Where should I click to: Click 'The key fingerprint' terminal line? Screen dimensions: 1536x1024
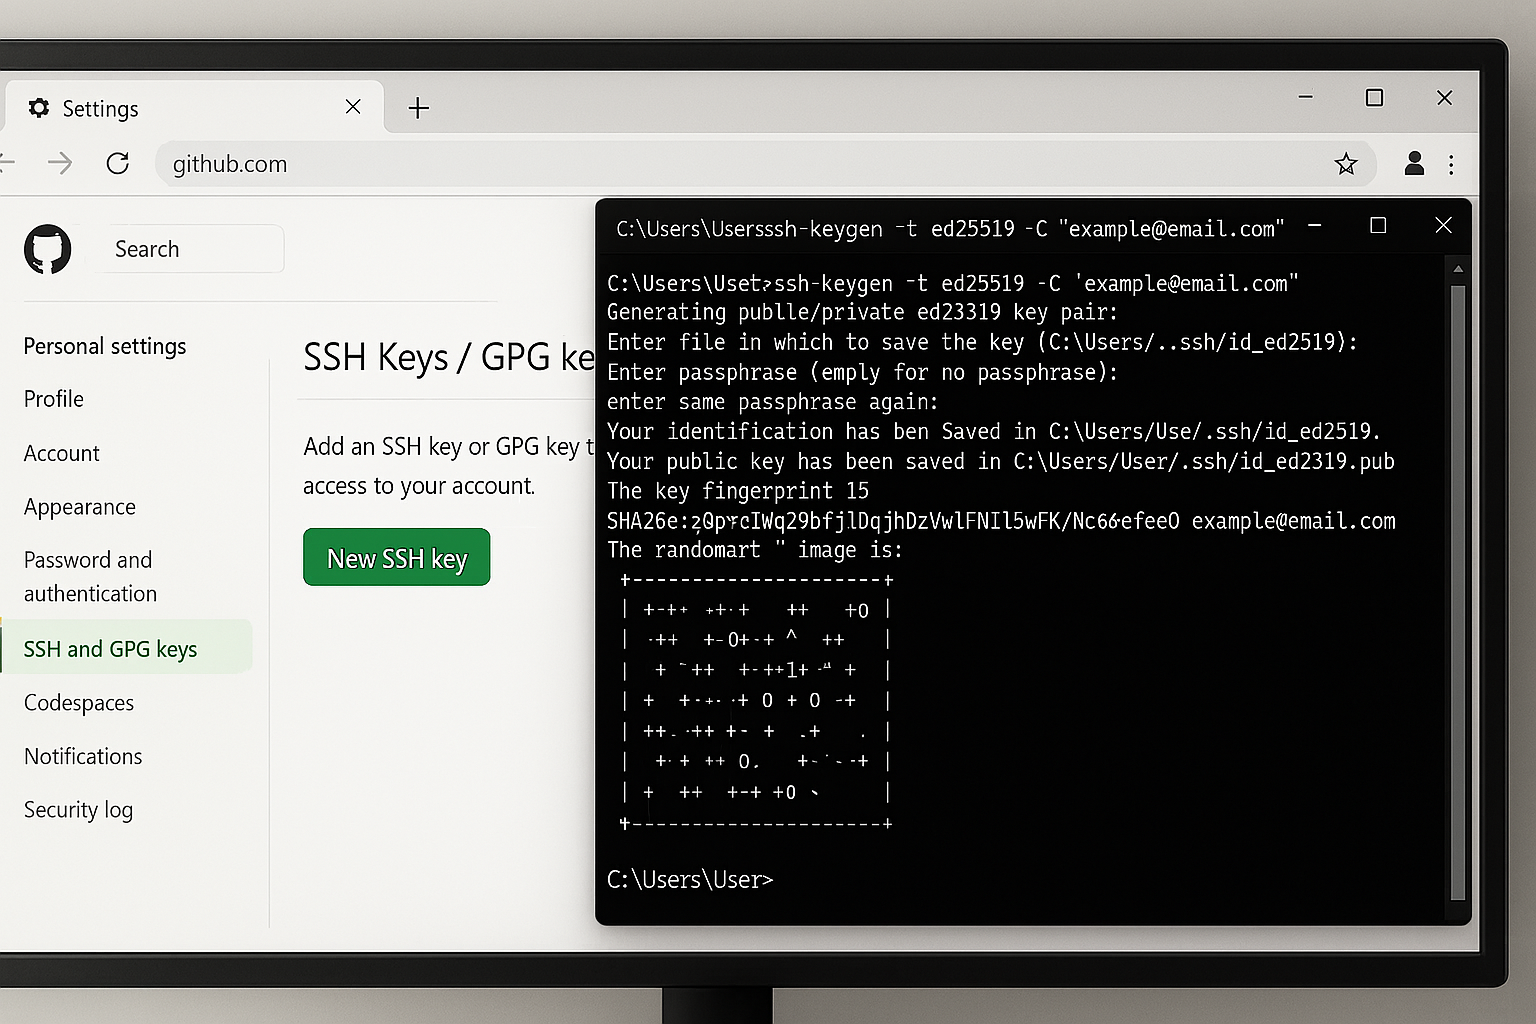tap(738, 491)
